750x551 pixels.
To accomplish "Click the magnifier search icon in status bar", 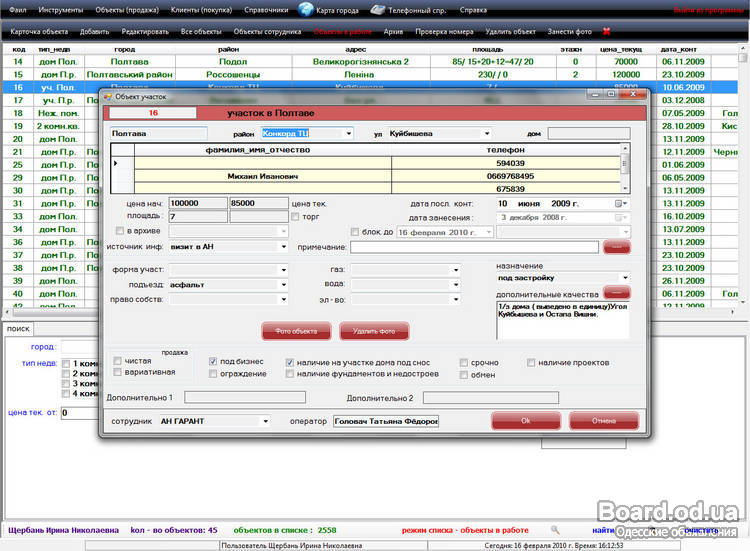I will 556,529.
